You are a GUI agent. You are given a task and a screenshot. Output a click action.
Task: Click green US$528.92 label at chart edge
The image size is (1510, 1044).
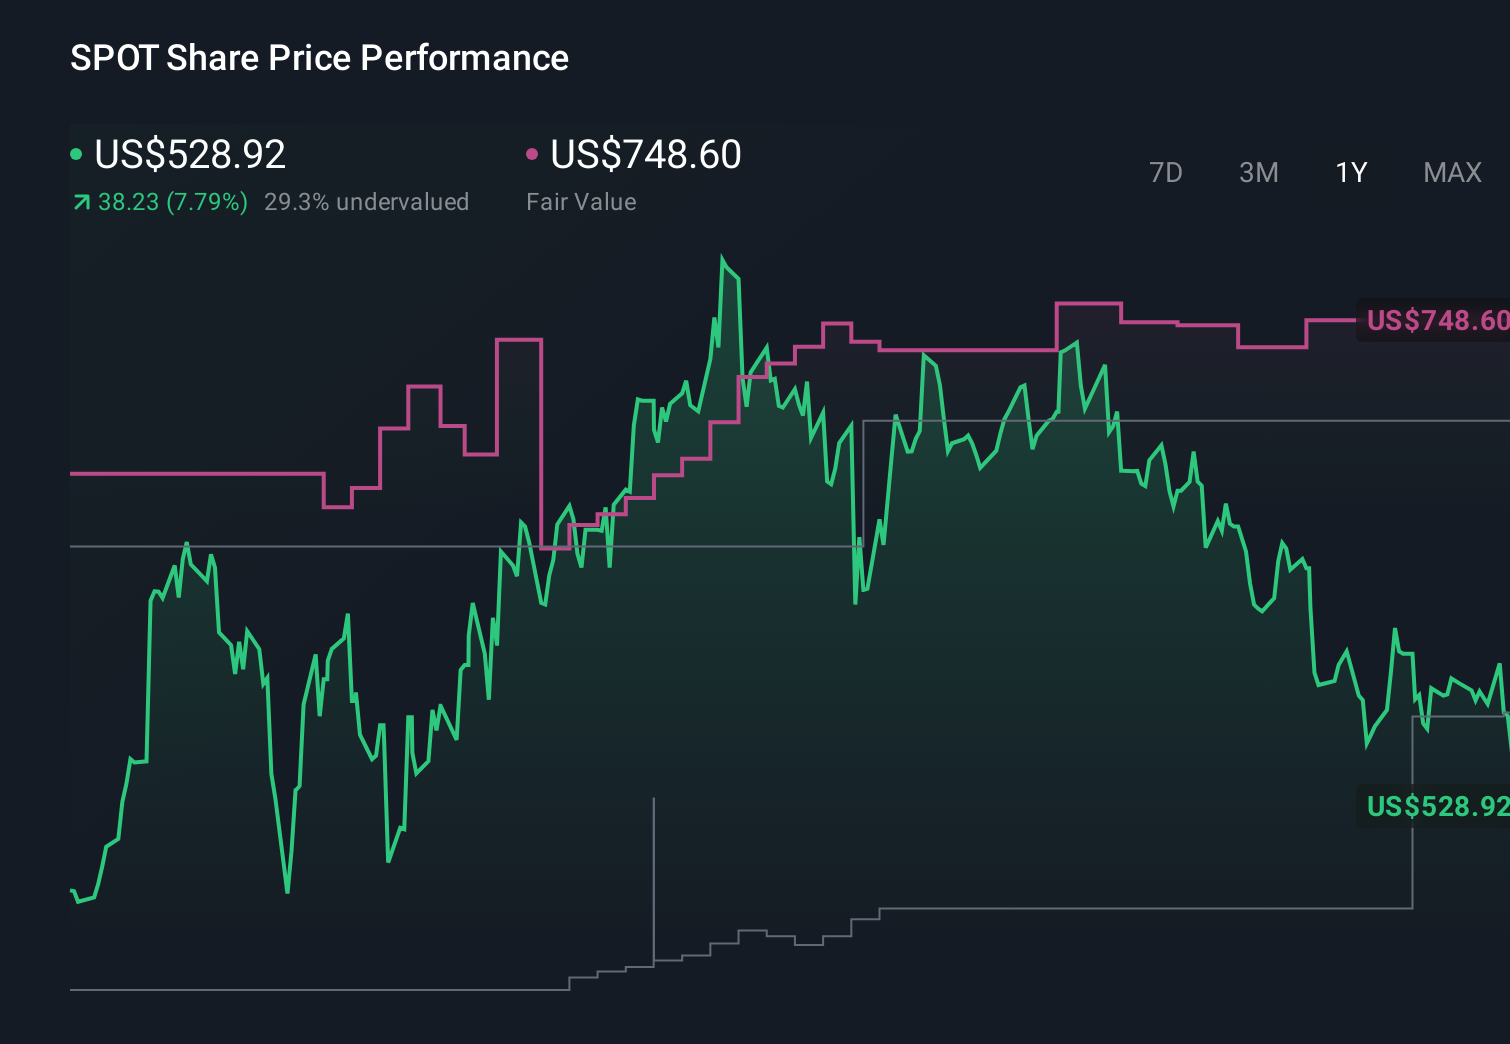click(1436, 806)
